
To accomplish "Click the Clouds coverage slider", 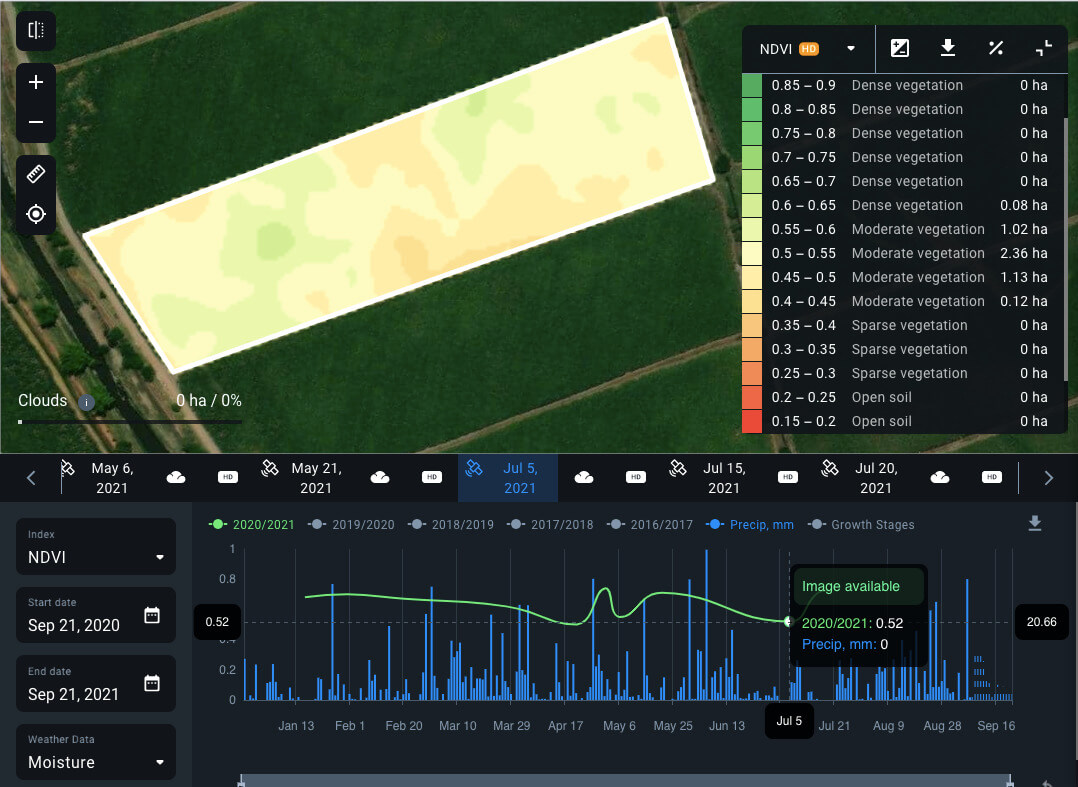I will click(130, 421).
